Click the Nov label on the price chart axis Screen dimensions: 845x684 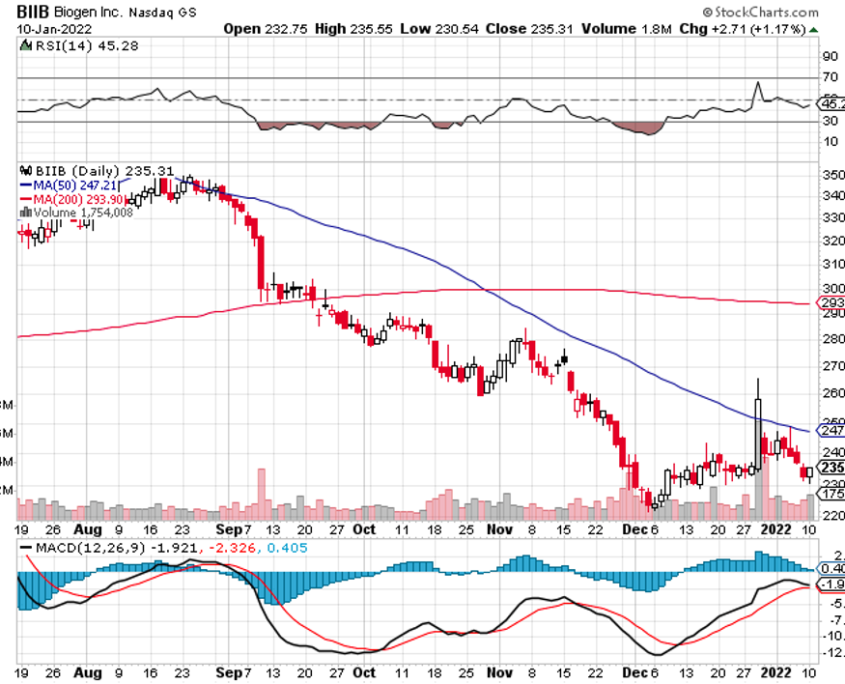click(499, 530)
